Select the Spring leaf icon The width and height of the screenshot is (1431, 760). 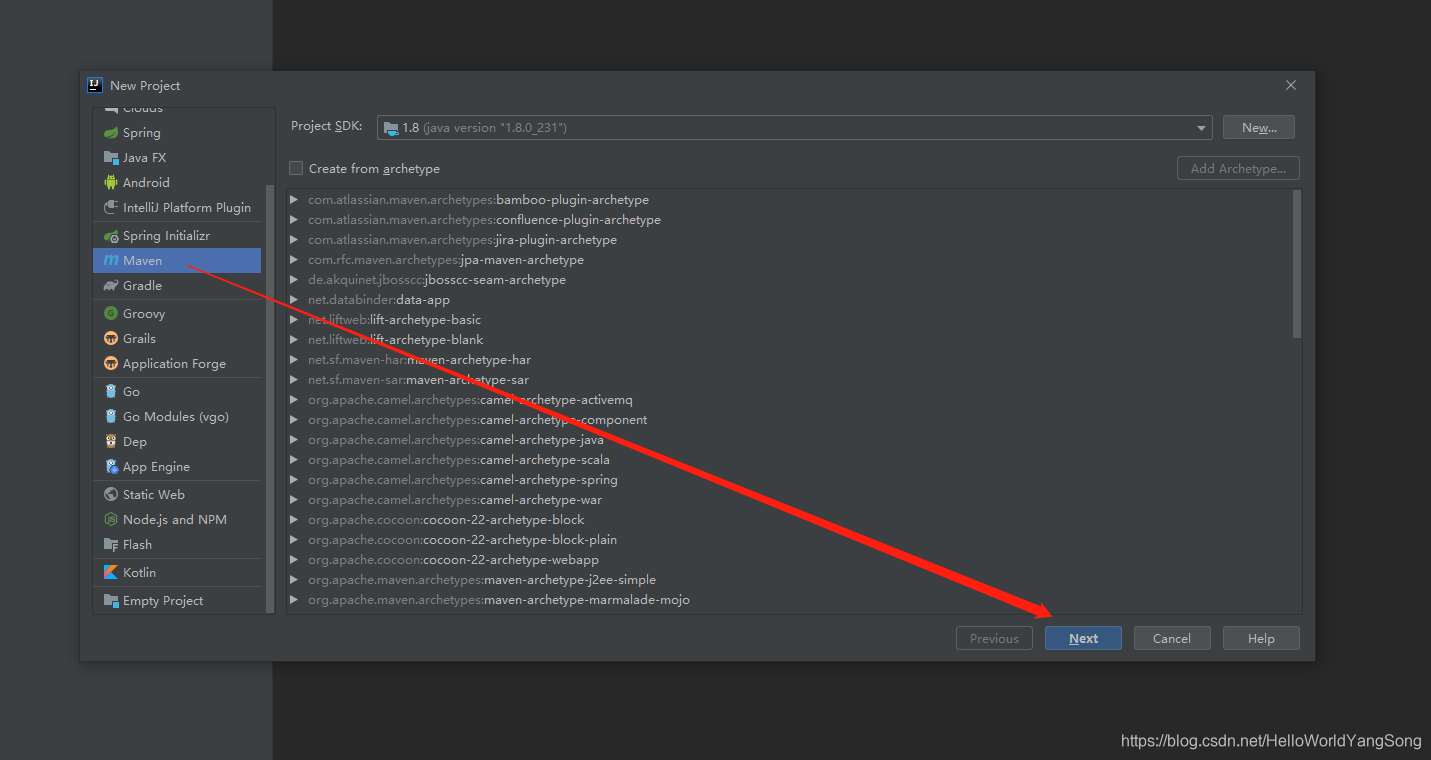pos(111,133)
